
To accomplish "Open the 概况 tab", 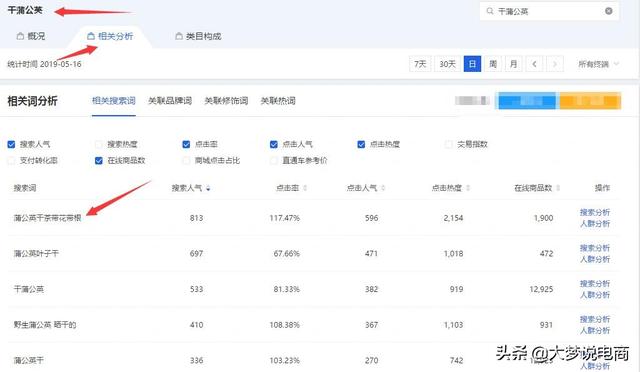I will [x=31, y=36].
